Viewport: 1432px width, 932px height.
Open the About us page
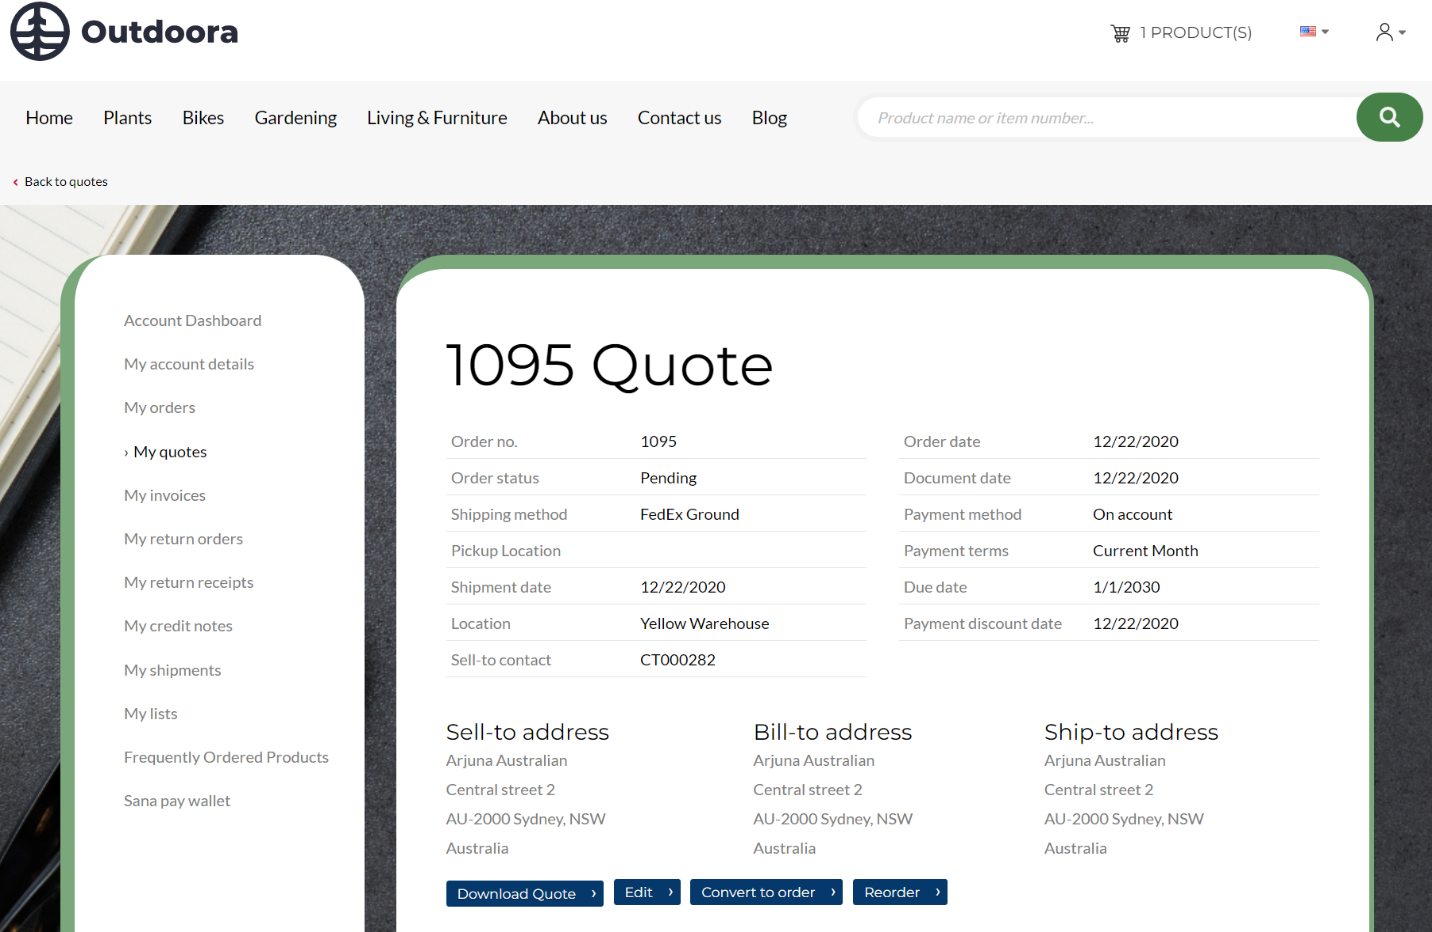pyautogui.click(x=572, y=118)
